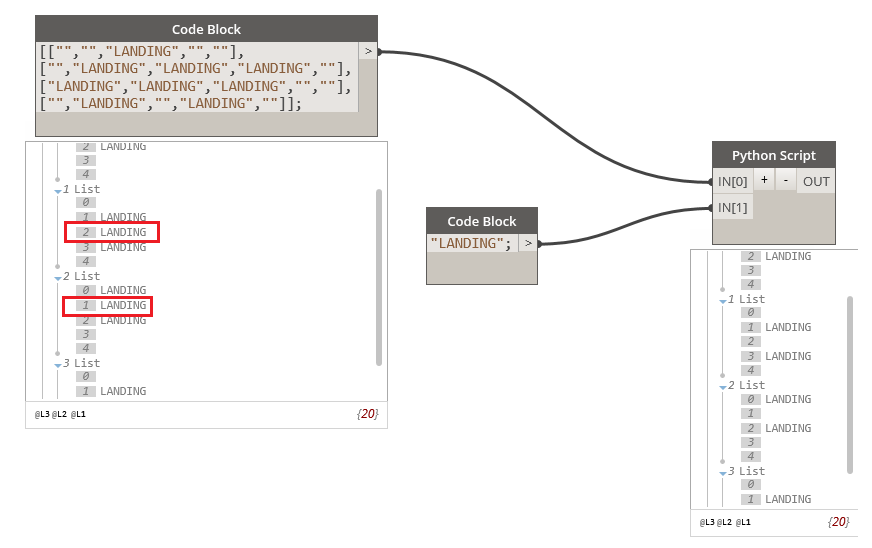This screenshot has width=872, height=548.
Task: Select index 1 LANDING under 3 List, Python preview
Action: [x=776, y=499]
